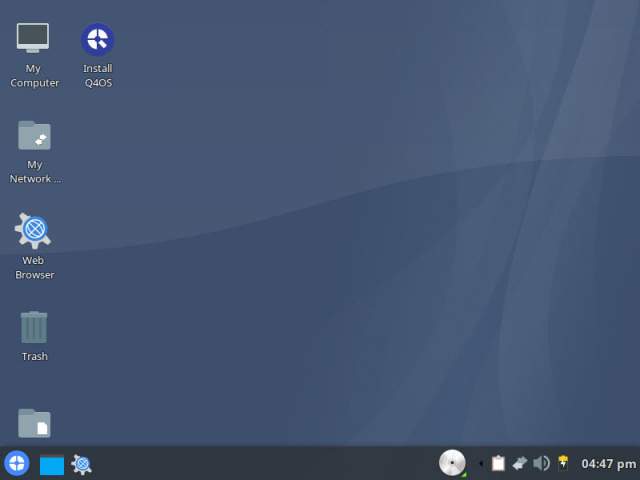
Task: Expand the hidden system tray icons arrow
Action: click(481, 464)
